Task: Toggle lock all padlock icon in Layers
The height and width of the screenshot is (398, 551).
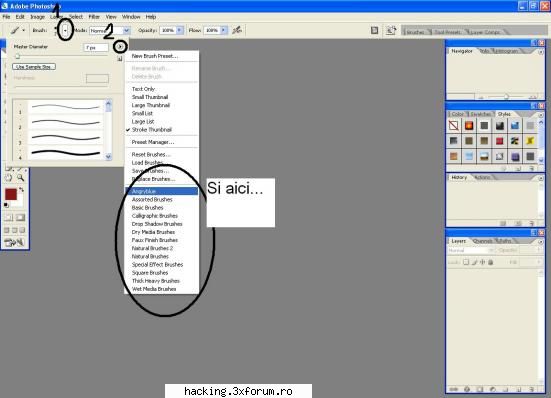Action: [491, 262]
